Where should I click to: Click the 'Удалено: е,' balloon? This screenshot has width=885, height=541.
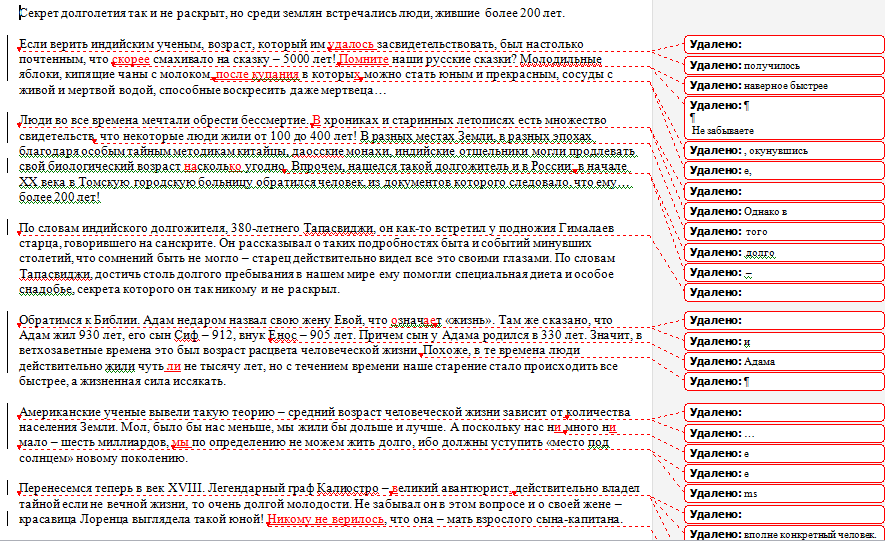pyautogui.click(x=784, y=170)
